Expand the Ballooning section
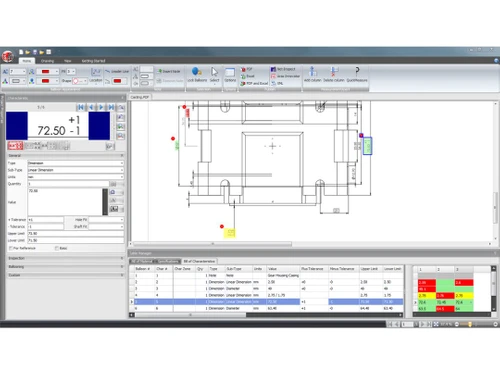The width and height of the screenshot is (500, 375). (x=66, y=267)
